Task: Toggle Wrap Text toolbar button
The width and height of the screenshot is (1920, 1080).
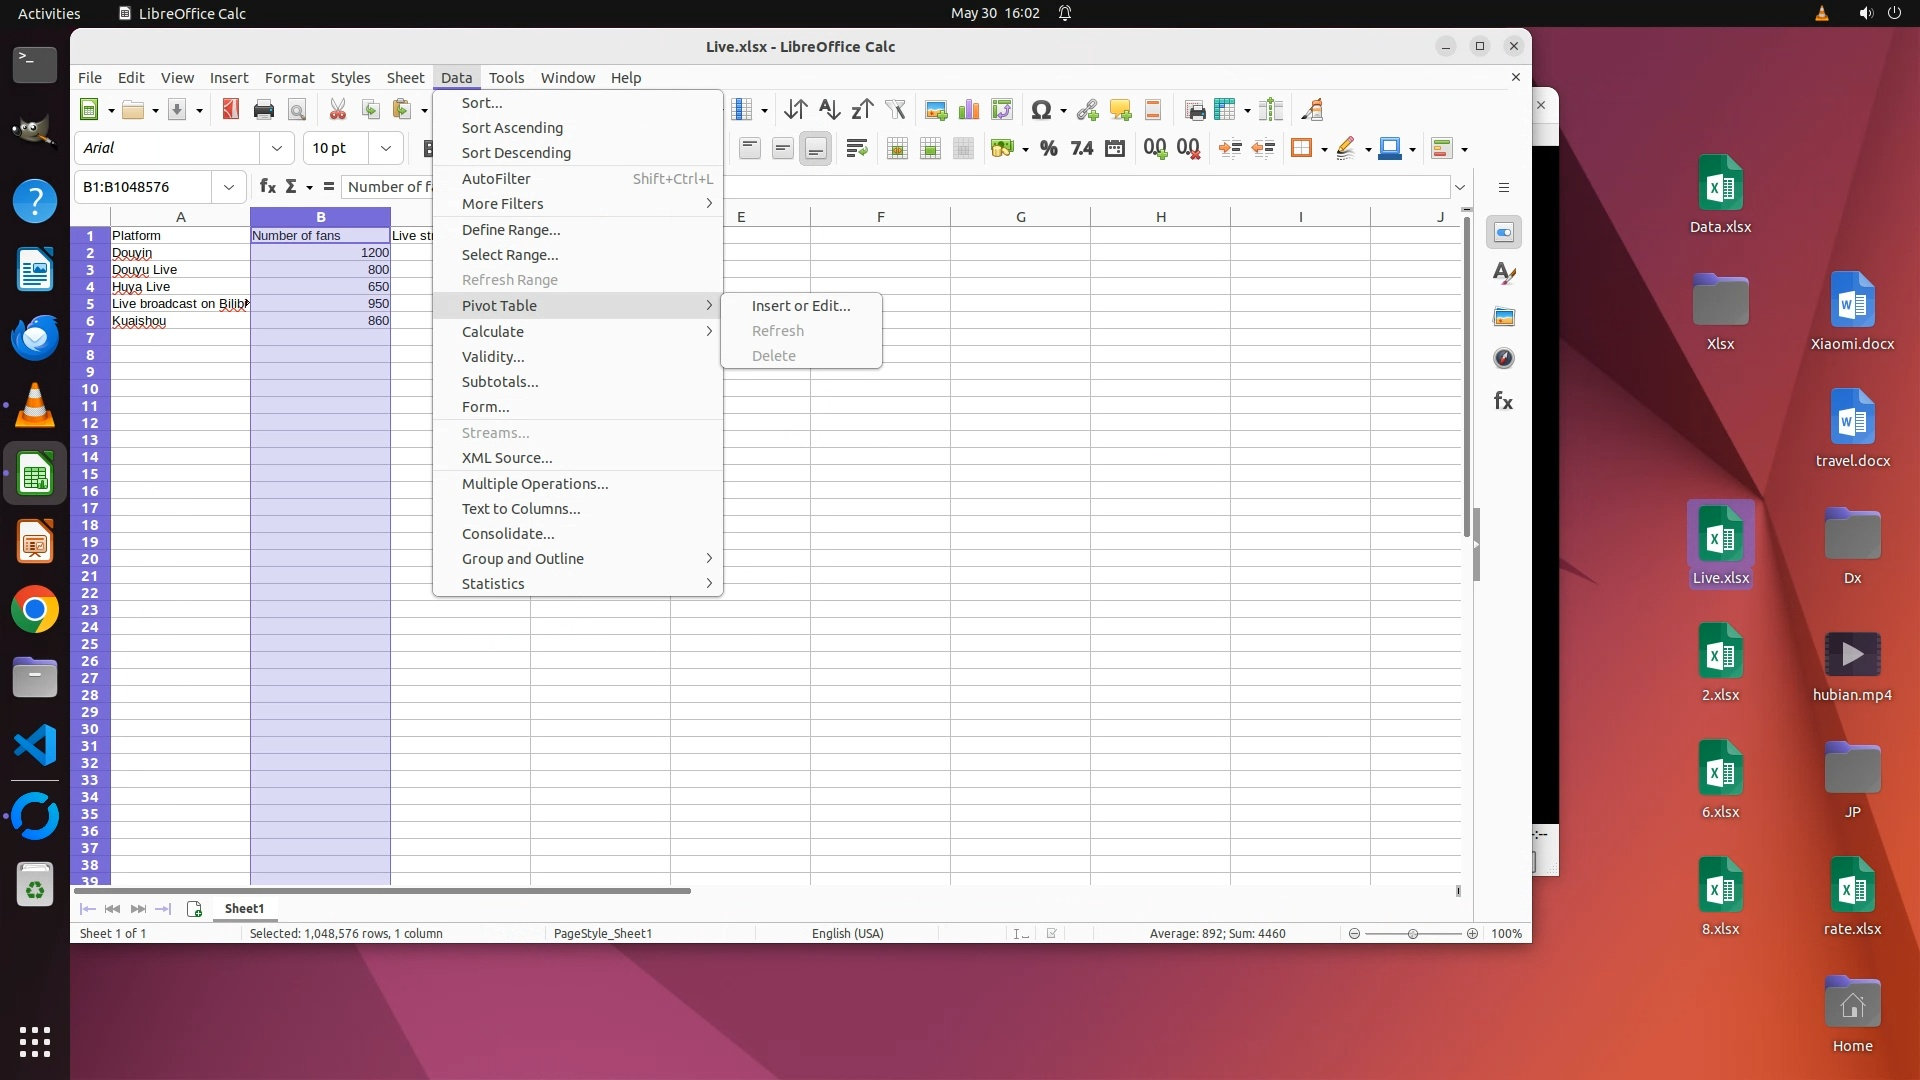Action: 856,149
